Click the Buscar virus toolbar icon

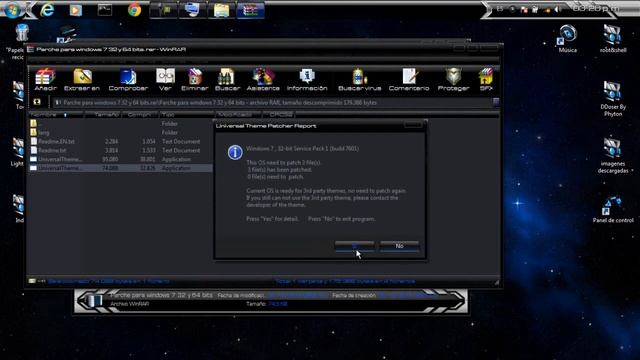point(359,80)
